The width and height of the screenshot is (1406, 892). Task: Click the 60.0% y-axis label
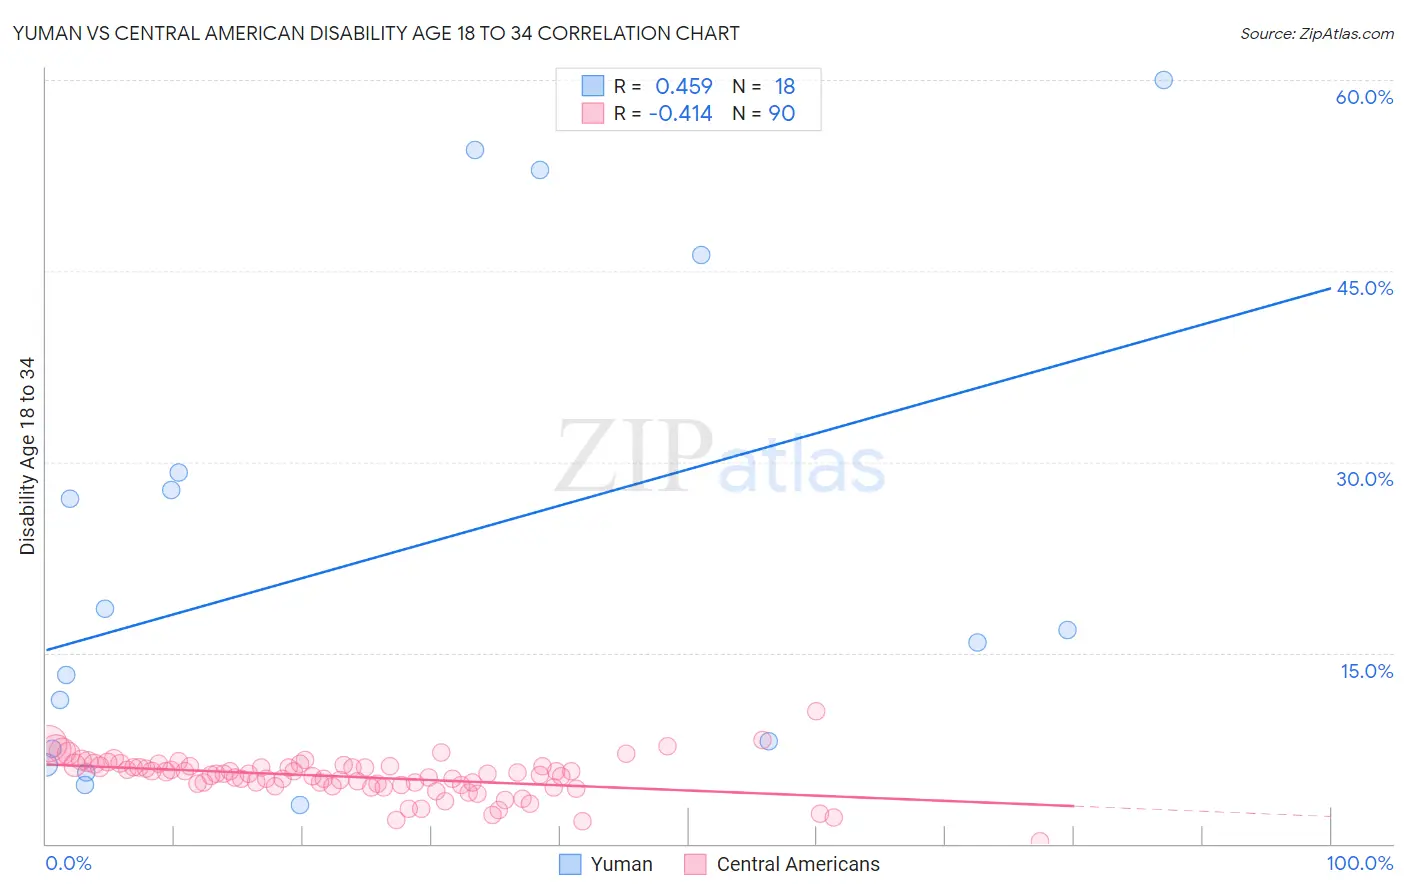(x=1364, y=97)
